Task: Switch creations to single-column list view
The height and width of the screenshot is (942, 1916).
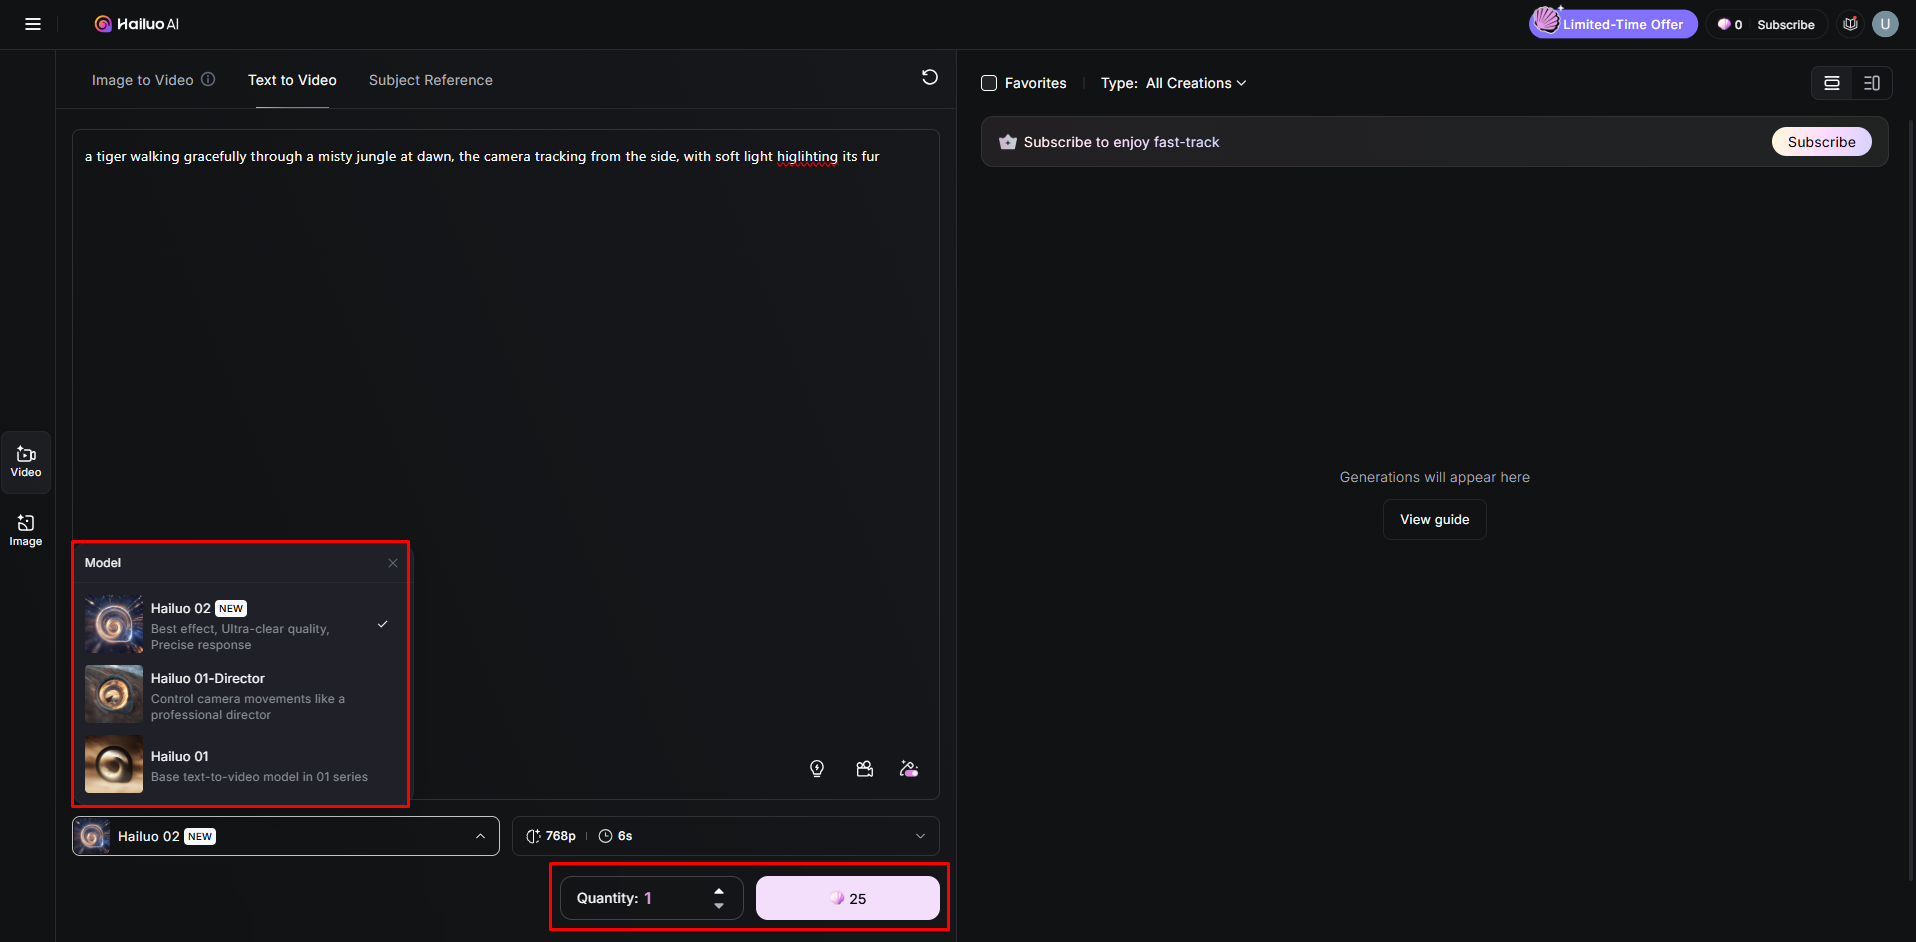Action: 1832,83
